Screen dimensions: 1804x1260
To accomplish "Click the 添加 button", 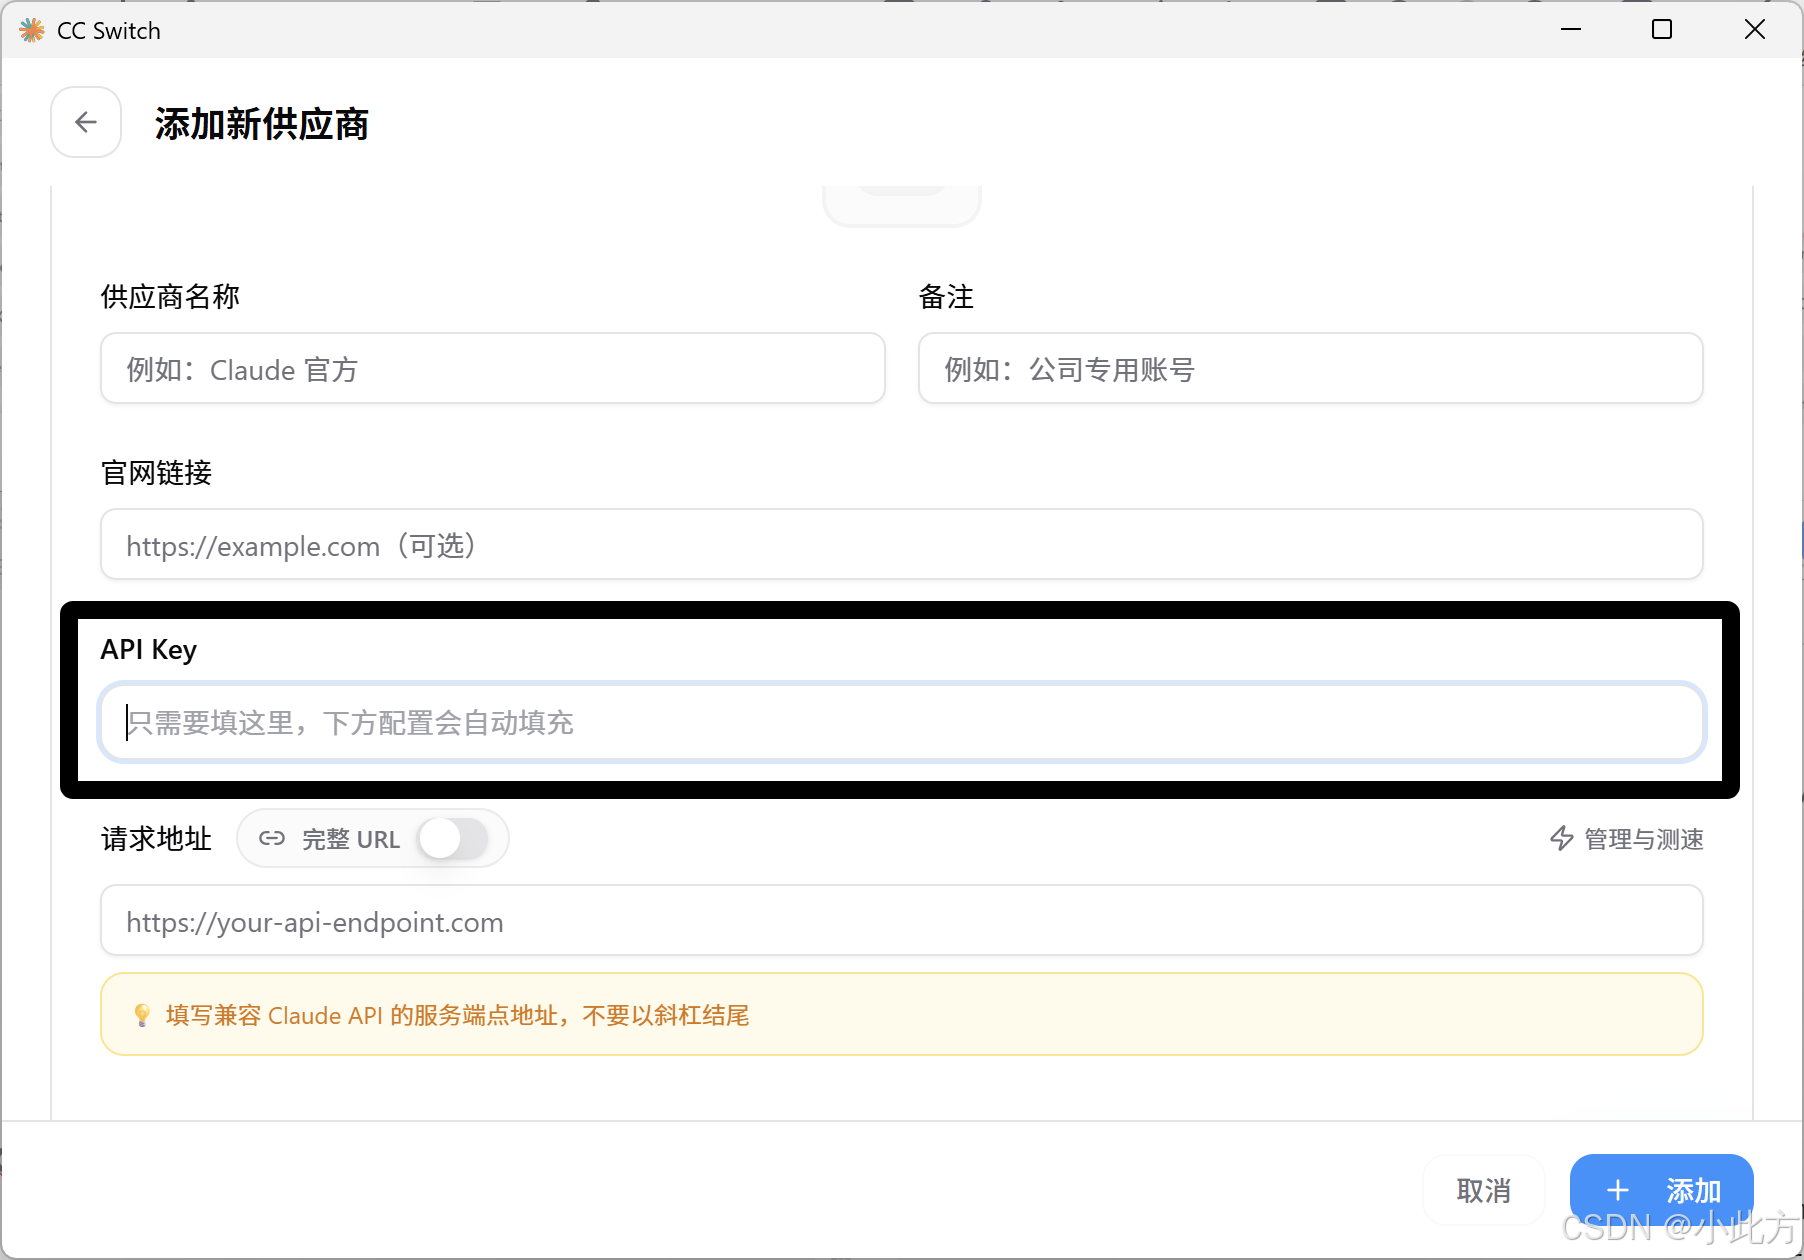I will pos(1662,1190).
